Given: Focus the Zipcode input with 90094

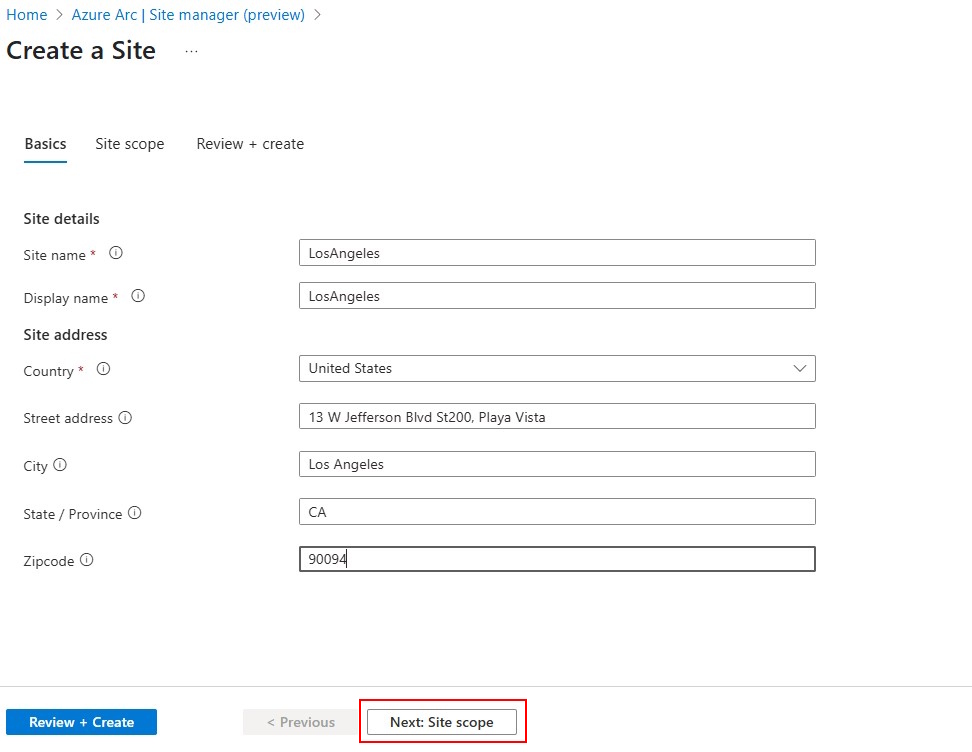Looking at the screenshot, I should coord(557,559).
